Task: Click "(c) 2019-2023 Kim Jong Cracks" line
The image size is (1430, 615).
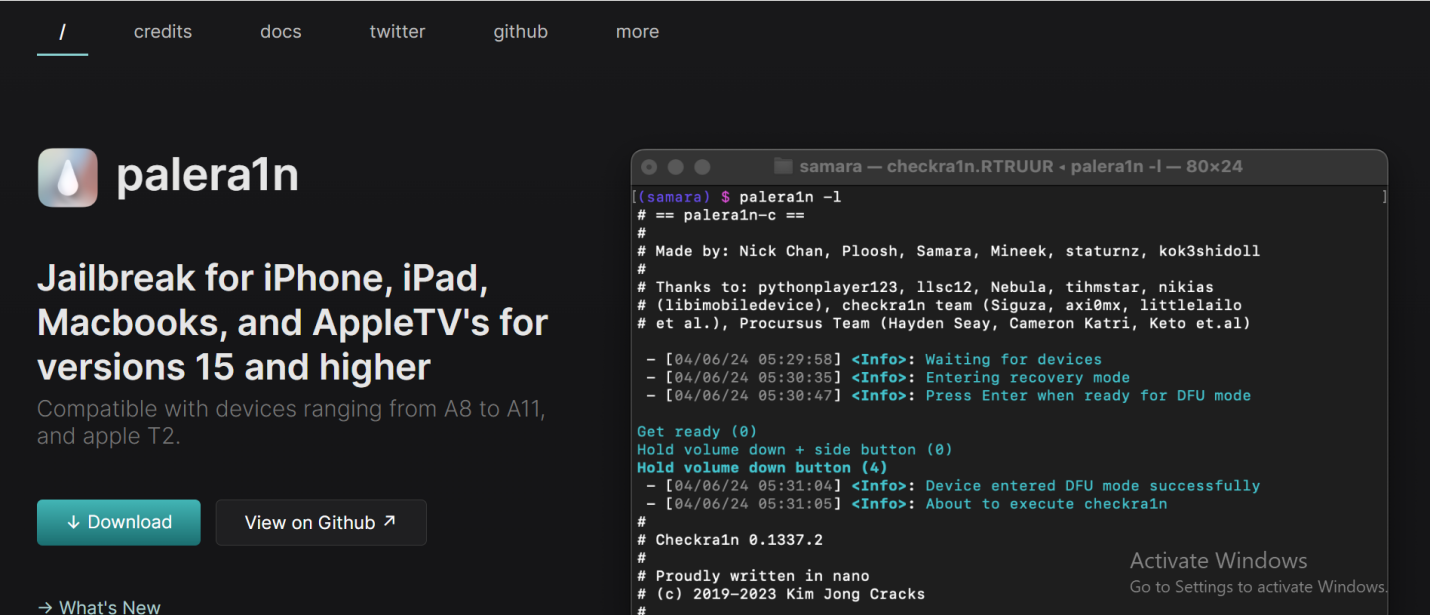Action: tap(781, 593)
